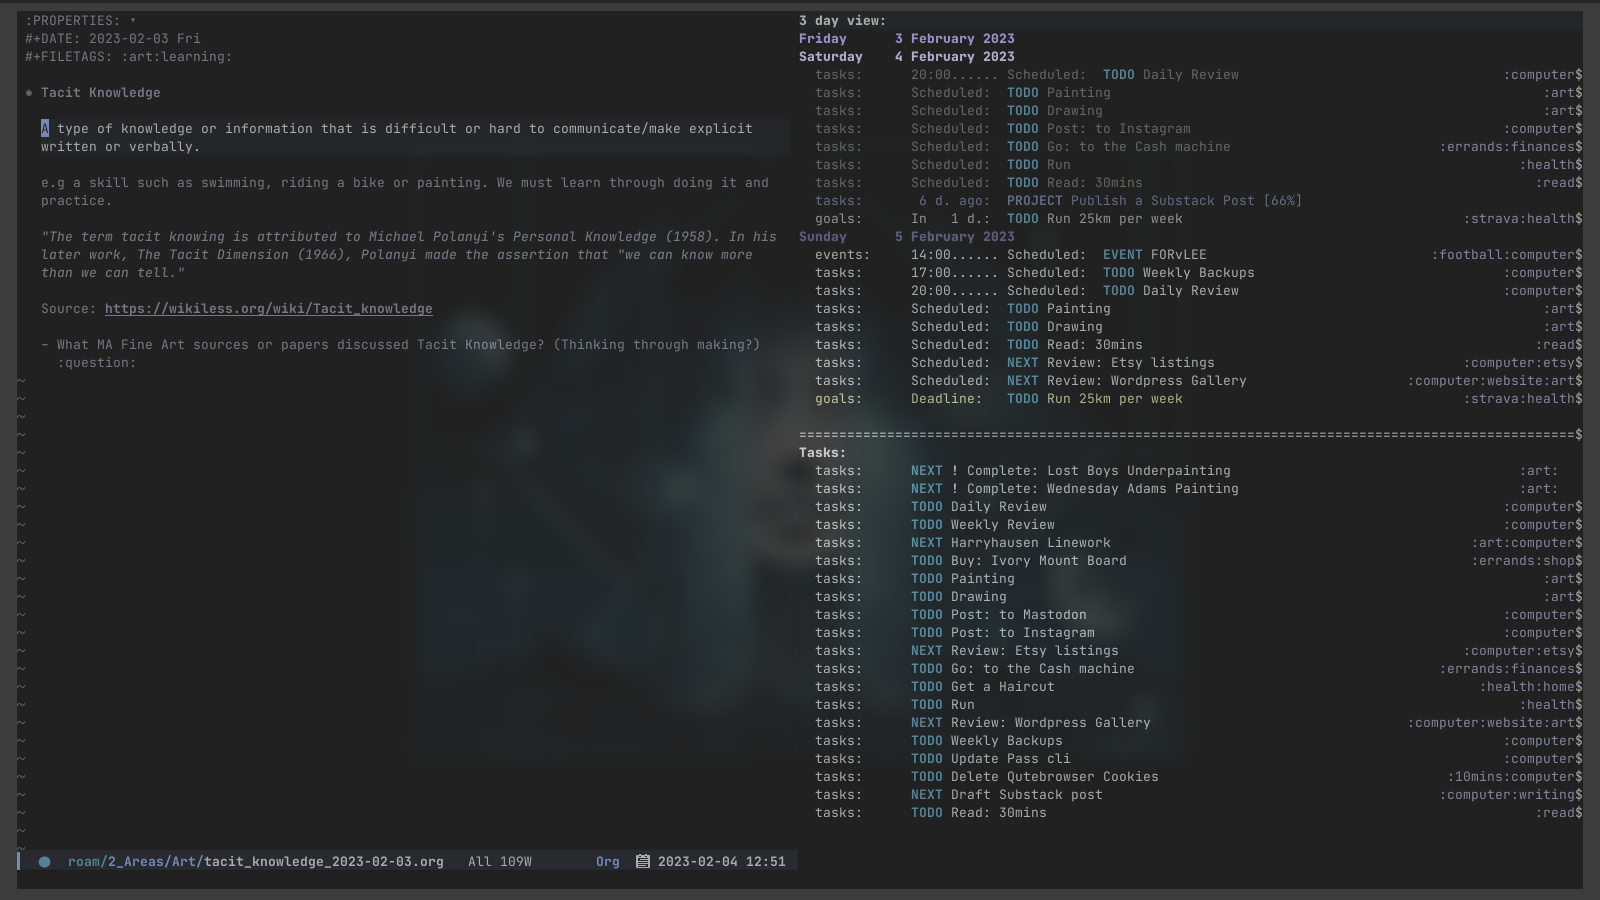Select the Saturday 4 February 2023 date header
1600x900 pixels.
point(907,57)
